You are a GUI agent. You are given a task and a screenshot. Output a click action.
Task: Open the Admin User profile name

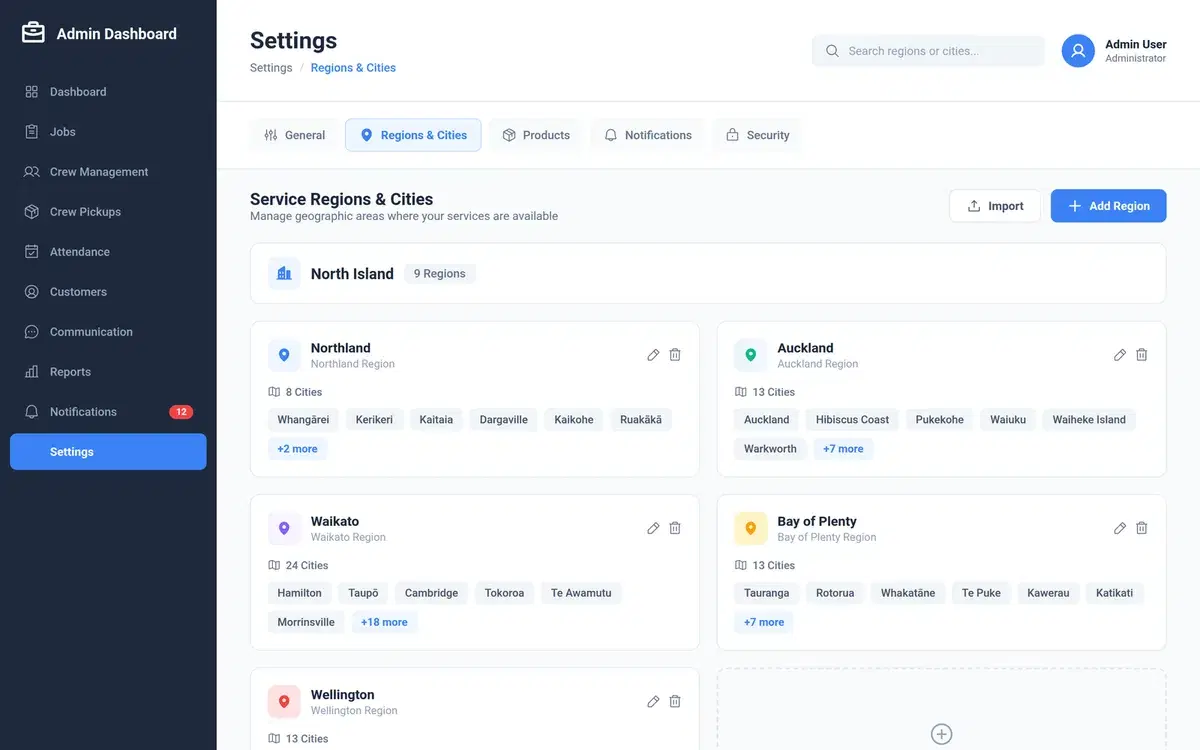pos(1135,44)
